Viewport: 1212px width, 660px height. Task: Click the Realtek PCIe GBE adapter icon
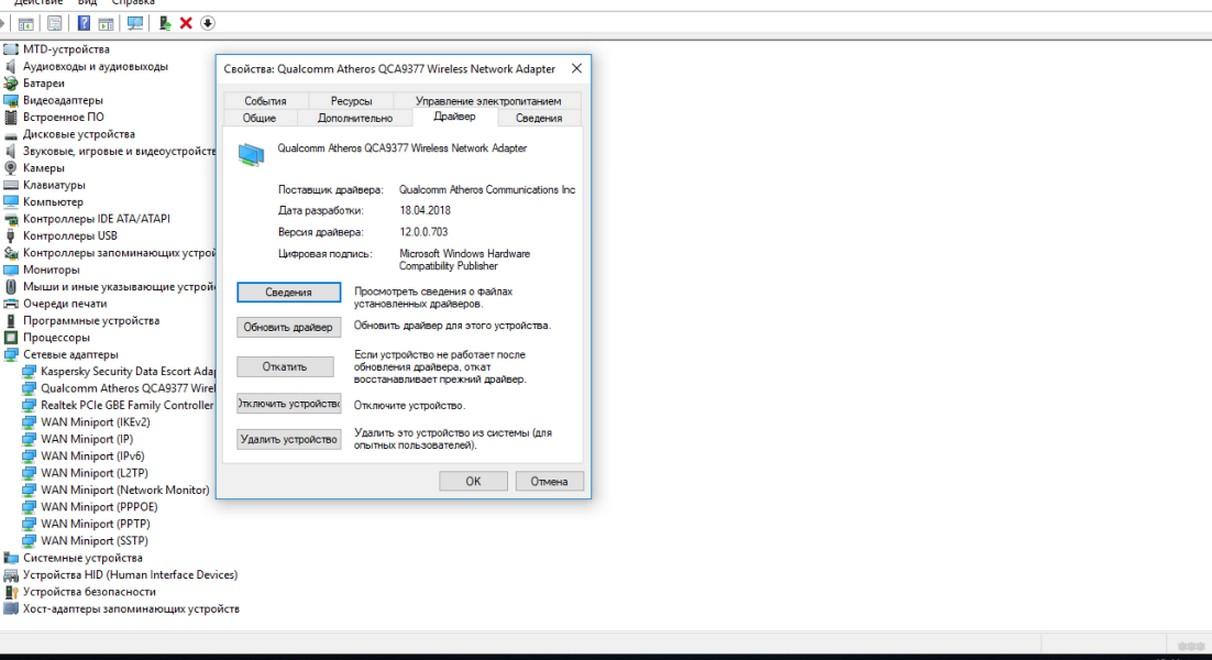(x=30, y=405)
